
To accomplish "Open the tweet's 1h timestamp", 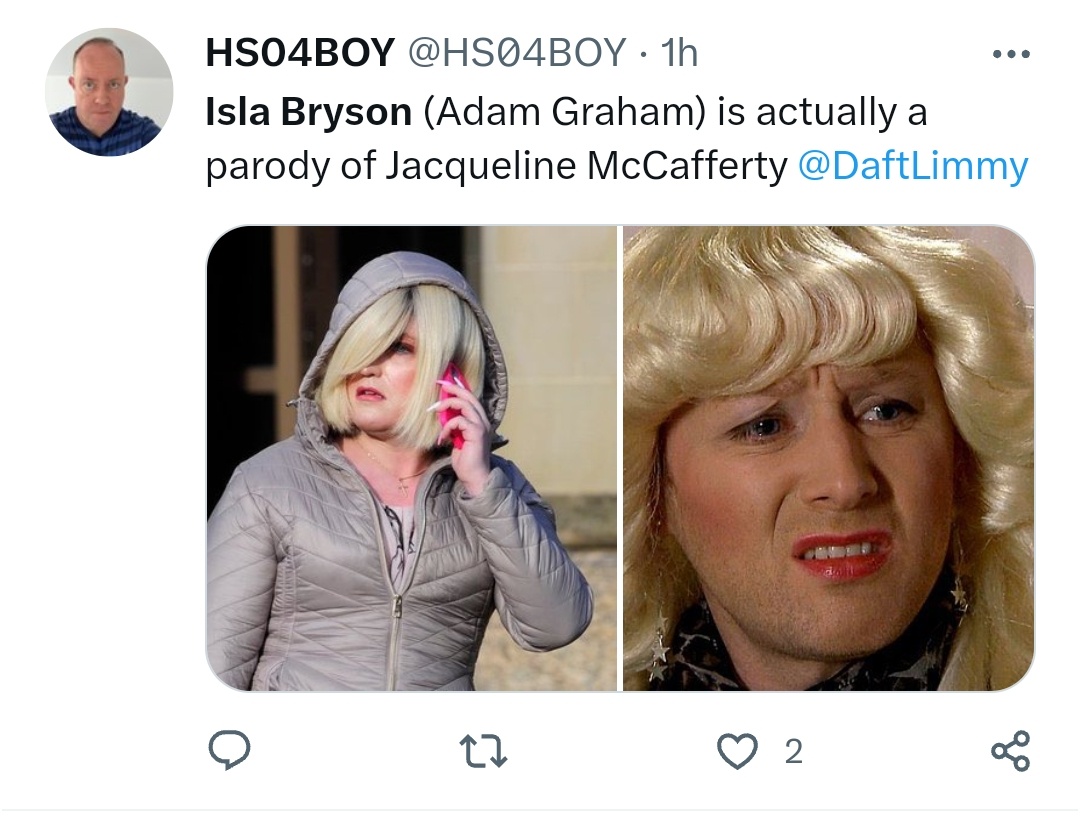I will (678, 52).
